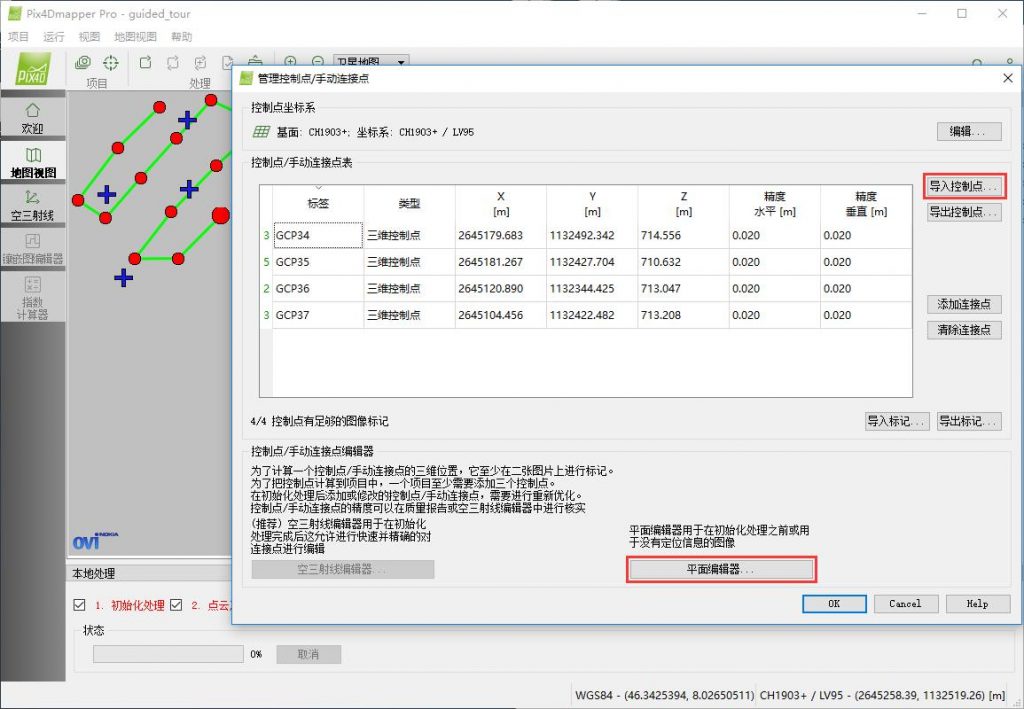Image resolution: width=1024 pixels, height=709 pixels.
Task: Toggle the step 2 点云 checkbox
Action: click(x=176, y=605)
